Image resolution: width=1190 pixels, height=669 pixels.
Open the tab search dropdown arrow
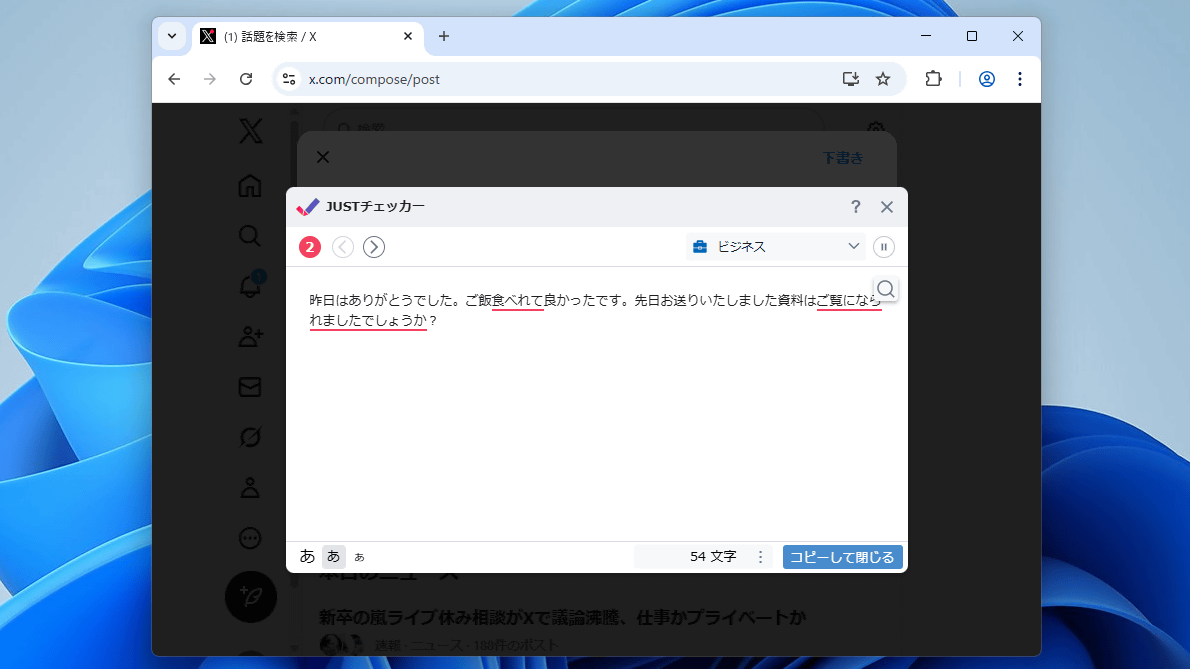point(172,36)
